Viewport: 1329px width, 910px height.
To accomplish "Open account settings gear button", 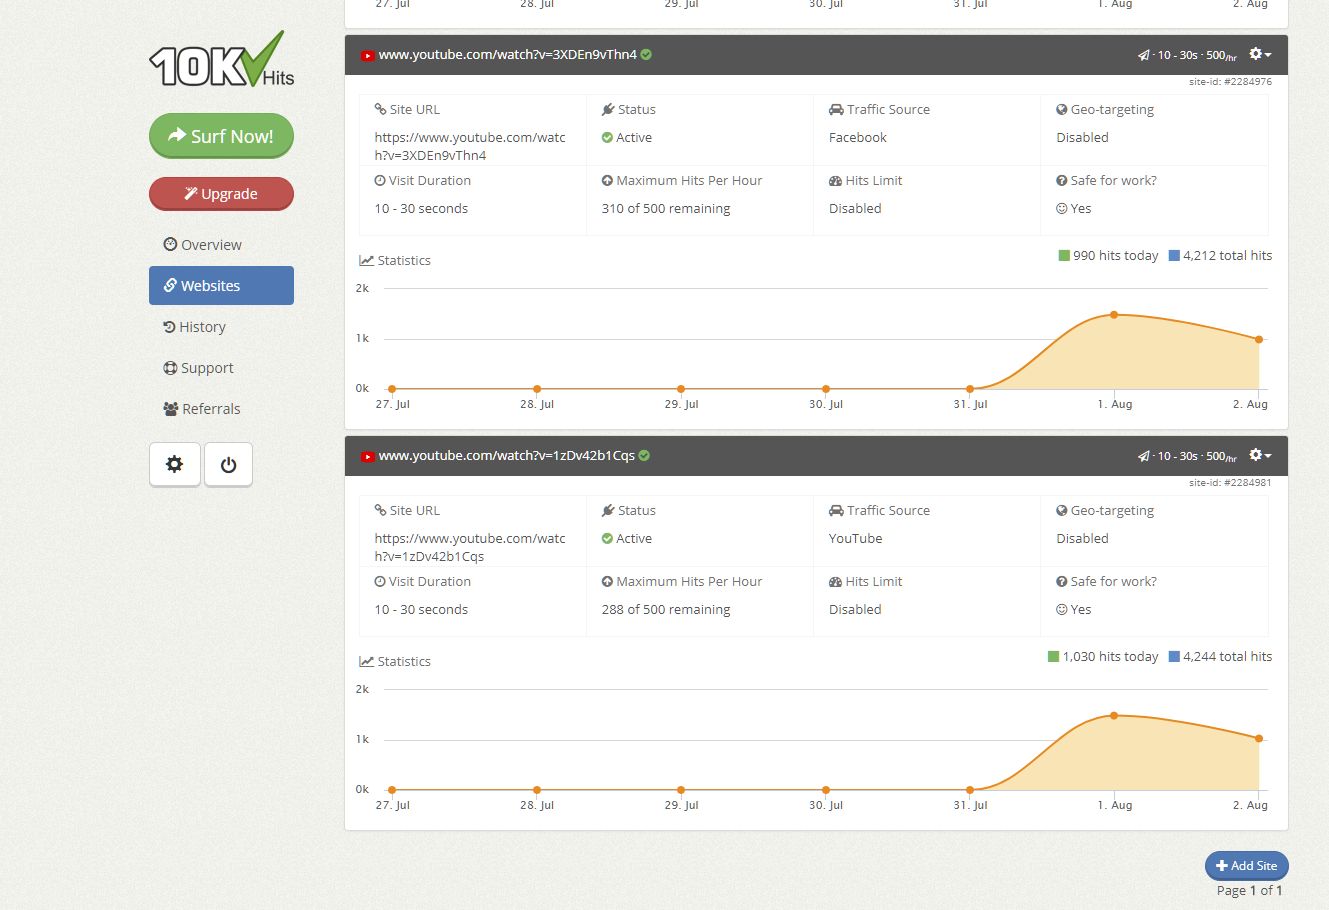I will click(175, 464).
